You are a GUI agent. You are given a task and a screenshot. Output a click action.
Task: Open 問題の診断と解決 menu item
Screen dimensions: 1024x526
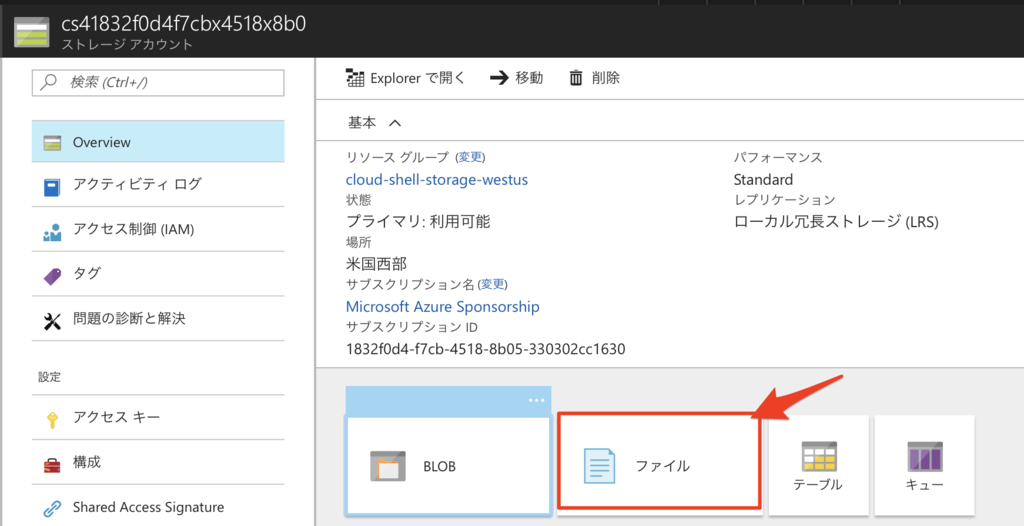[158, 319]
